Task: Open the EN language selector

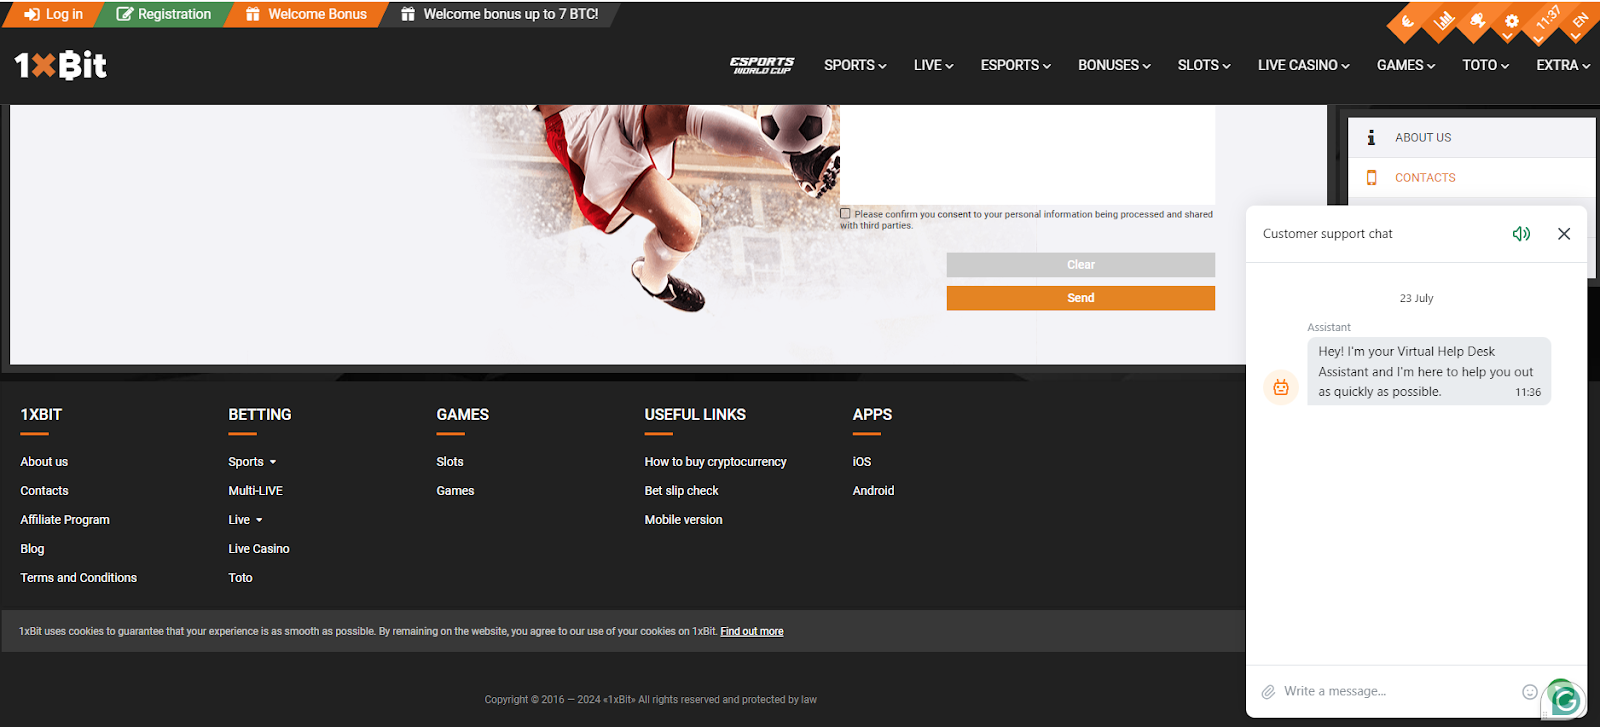Action: (1579, 22)
